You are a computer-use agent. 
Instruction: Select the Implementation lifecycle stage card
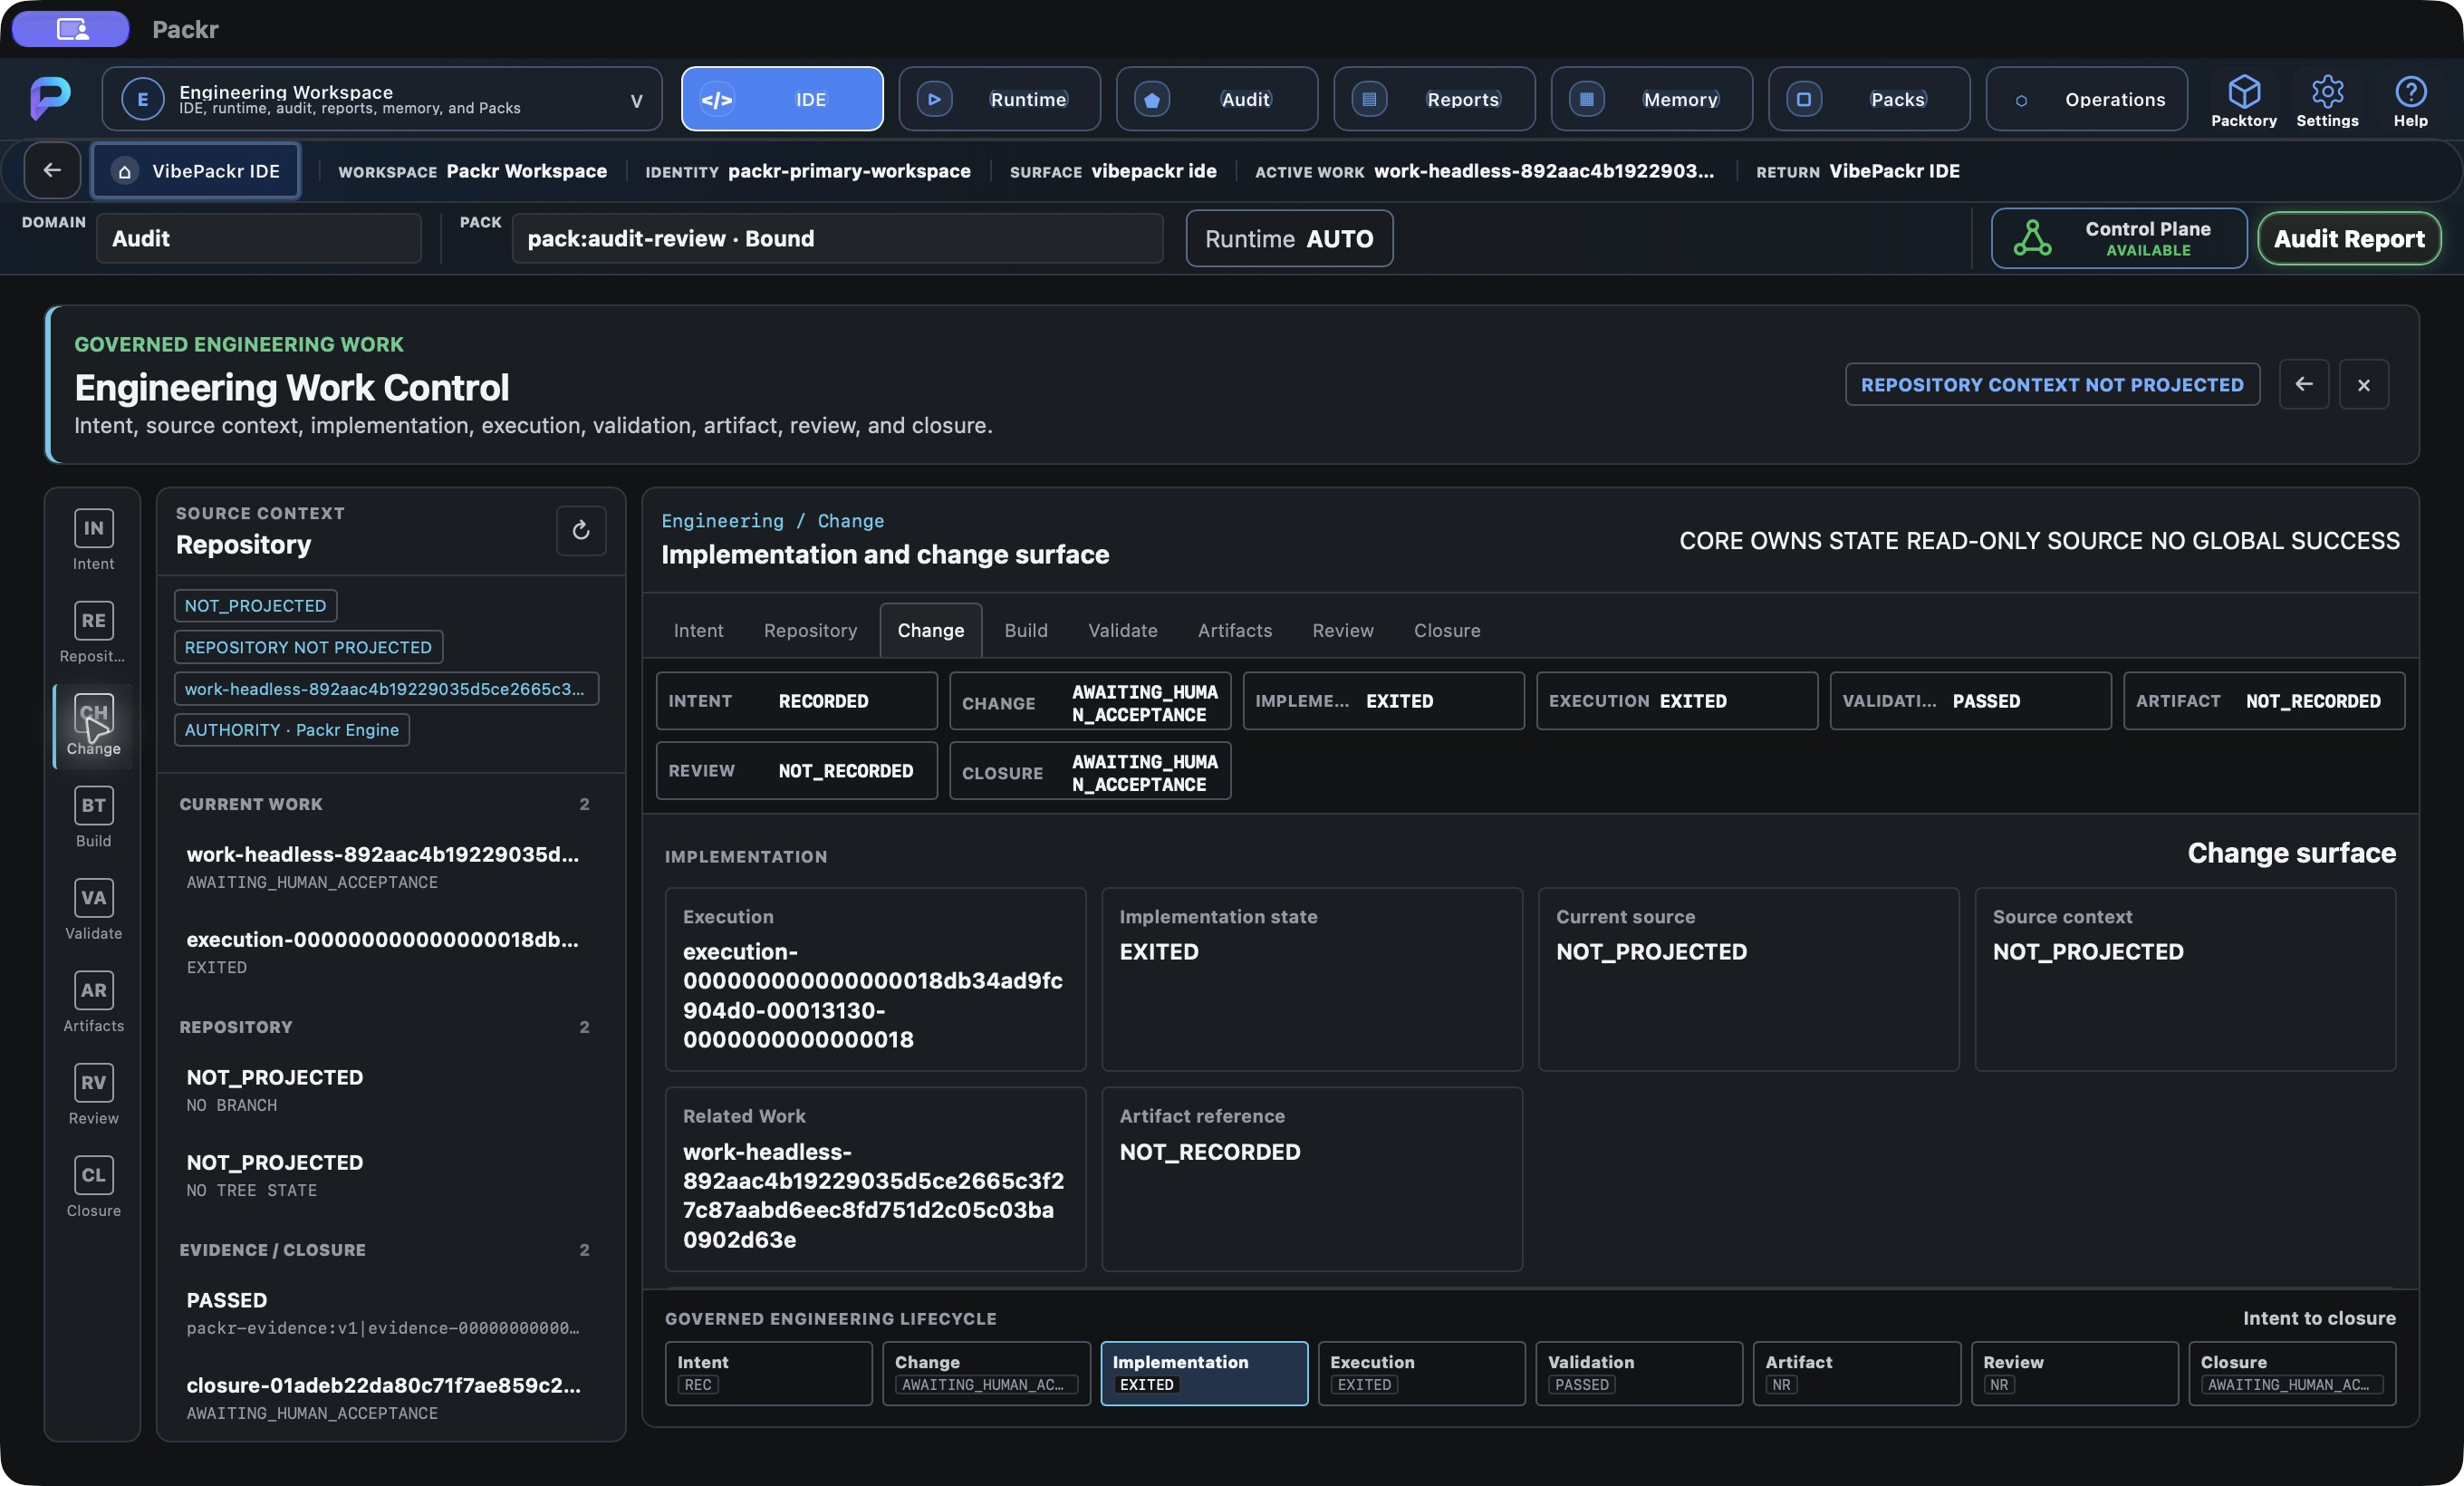1204,1373
